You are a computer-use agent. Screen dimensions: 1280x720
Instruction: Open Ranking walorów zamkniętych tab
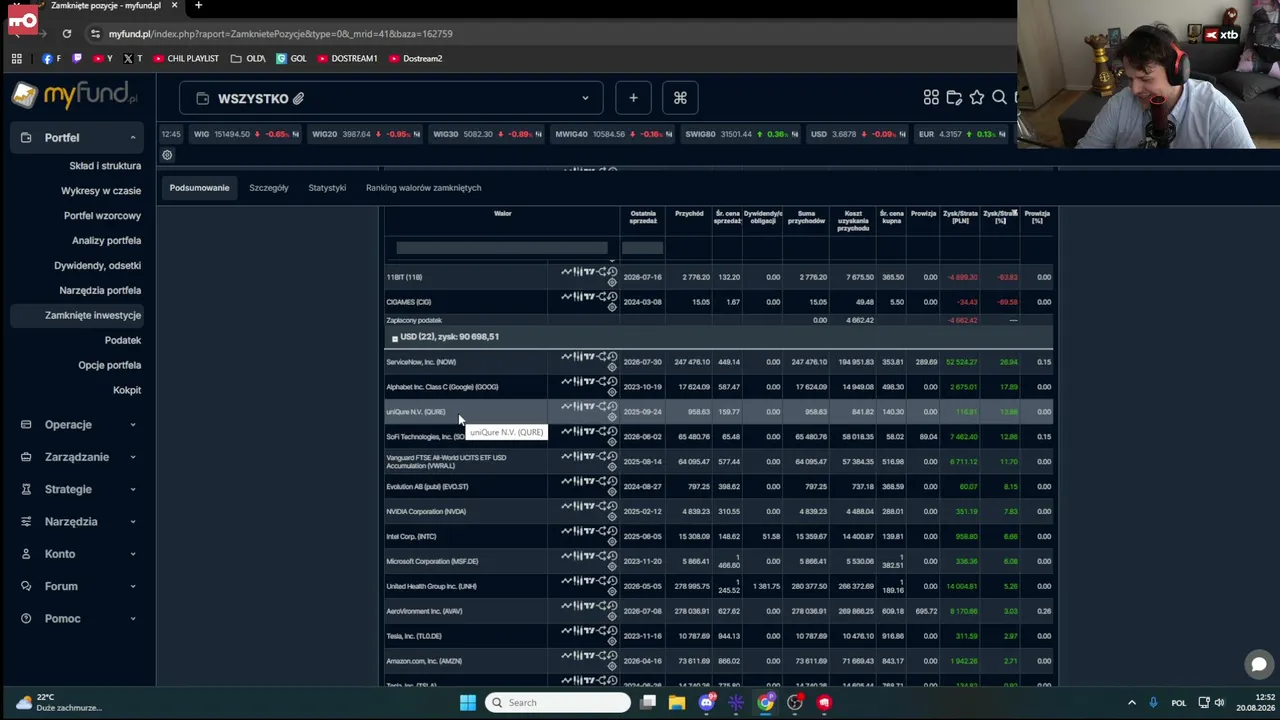(423, 188)
